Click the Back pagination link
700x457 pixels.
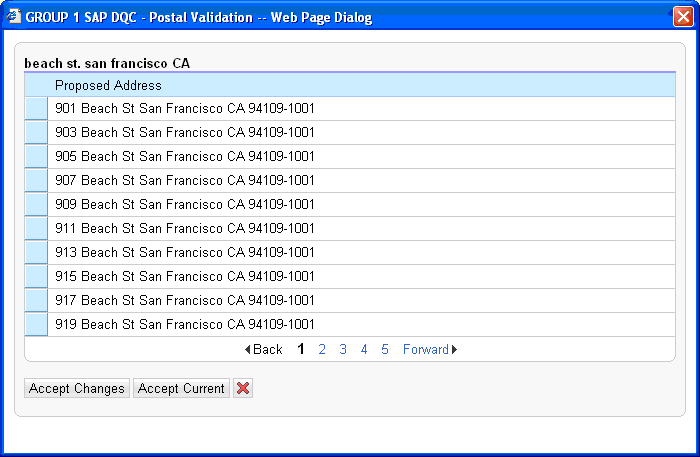pyautogui.click(x=264, y=350)
